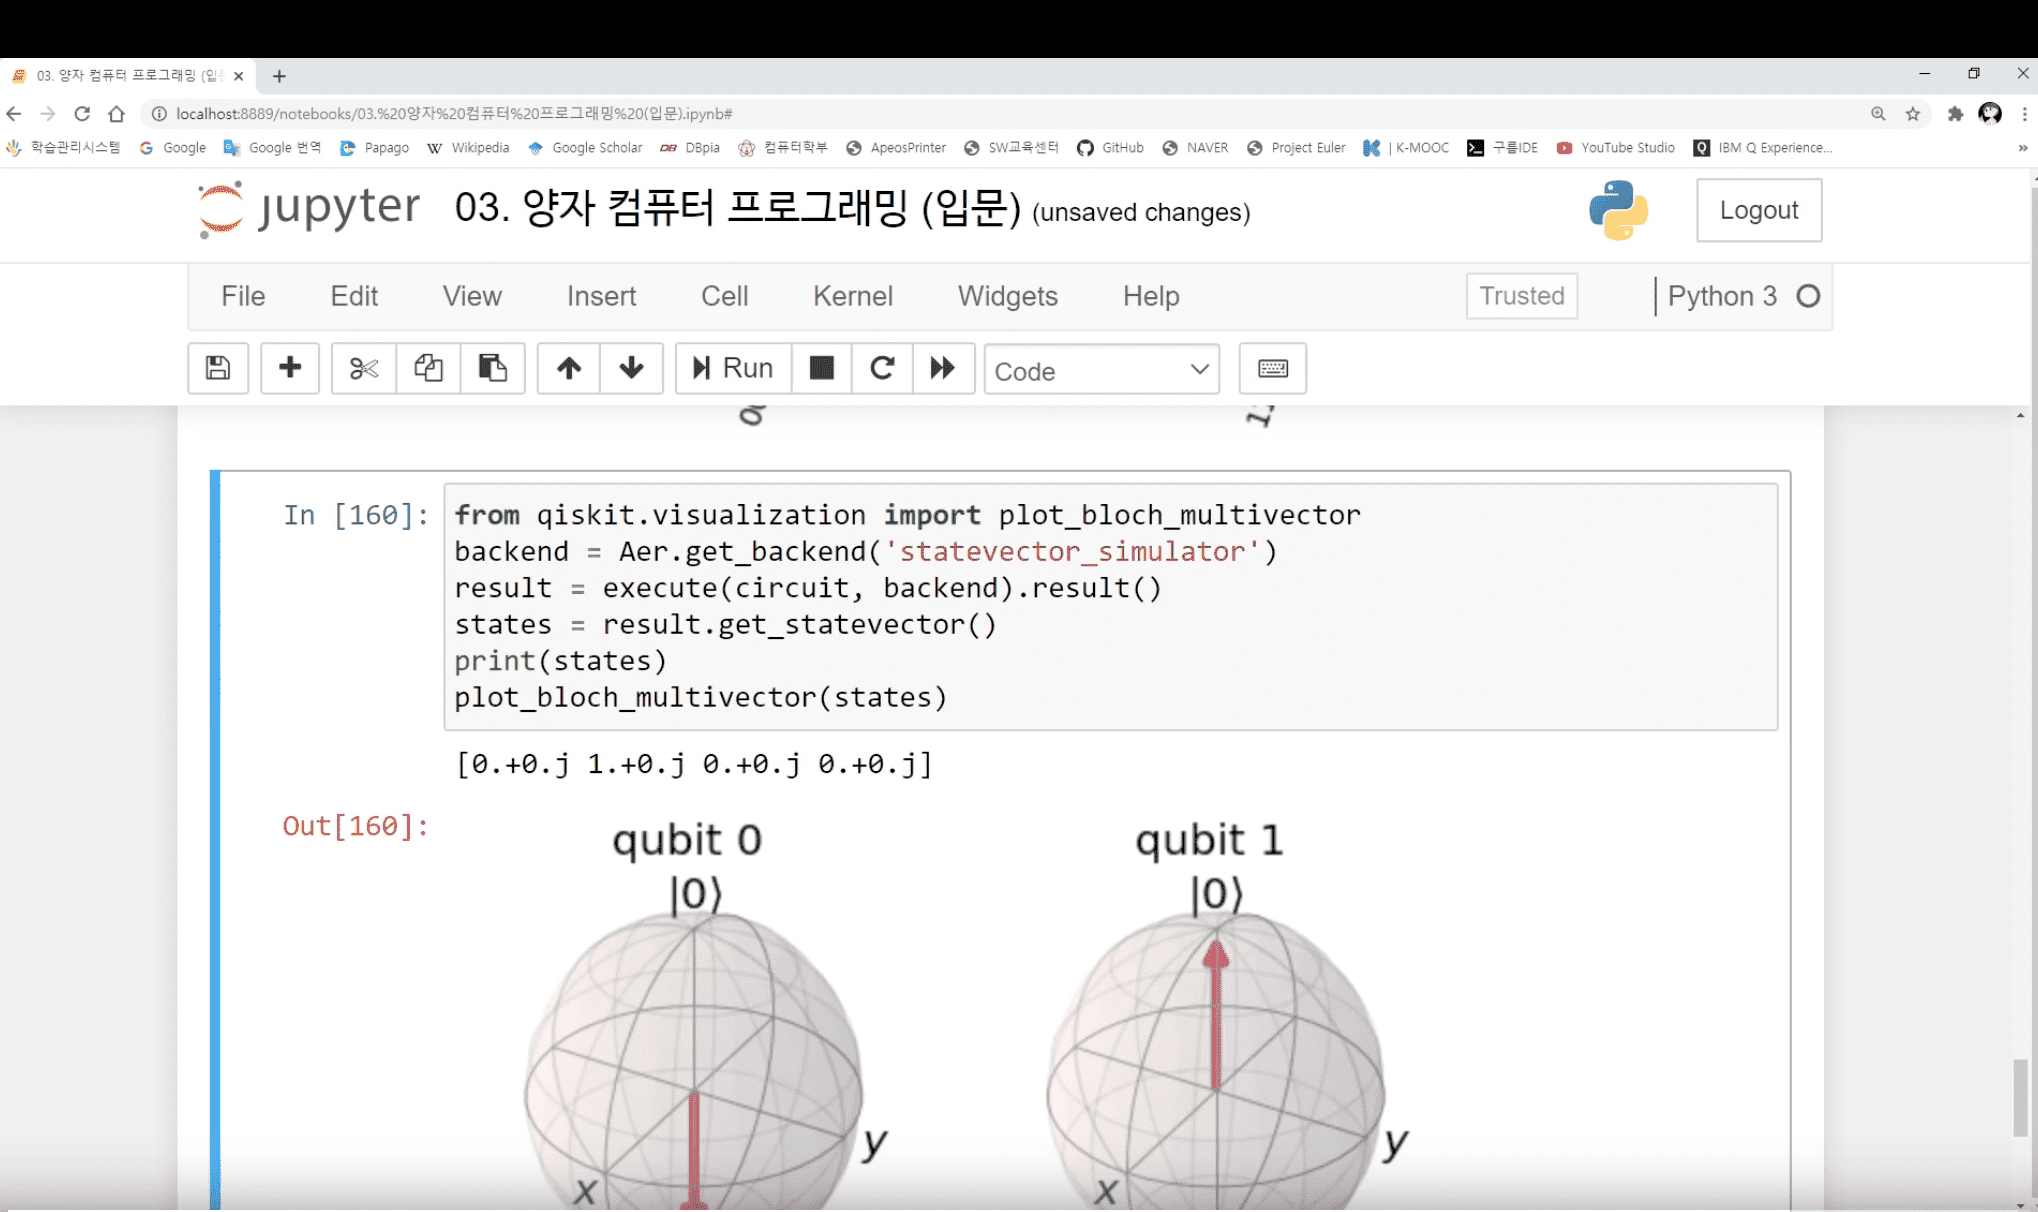Open the Help menu
Screen dimensions: 2038x1212
pyautogui.click(x=1151, y=296)
